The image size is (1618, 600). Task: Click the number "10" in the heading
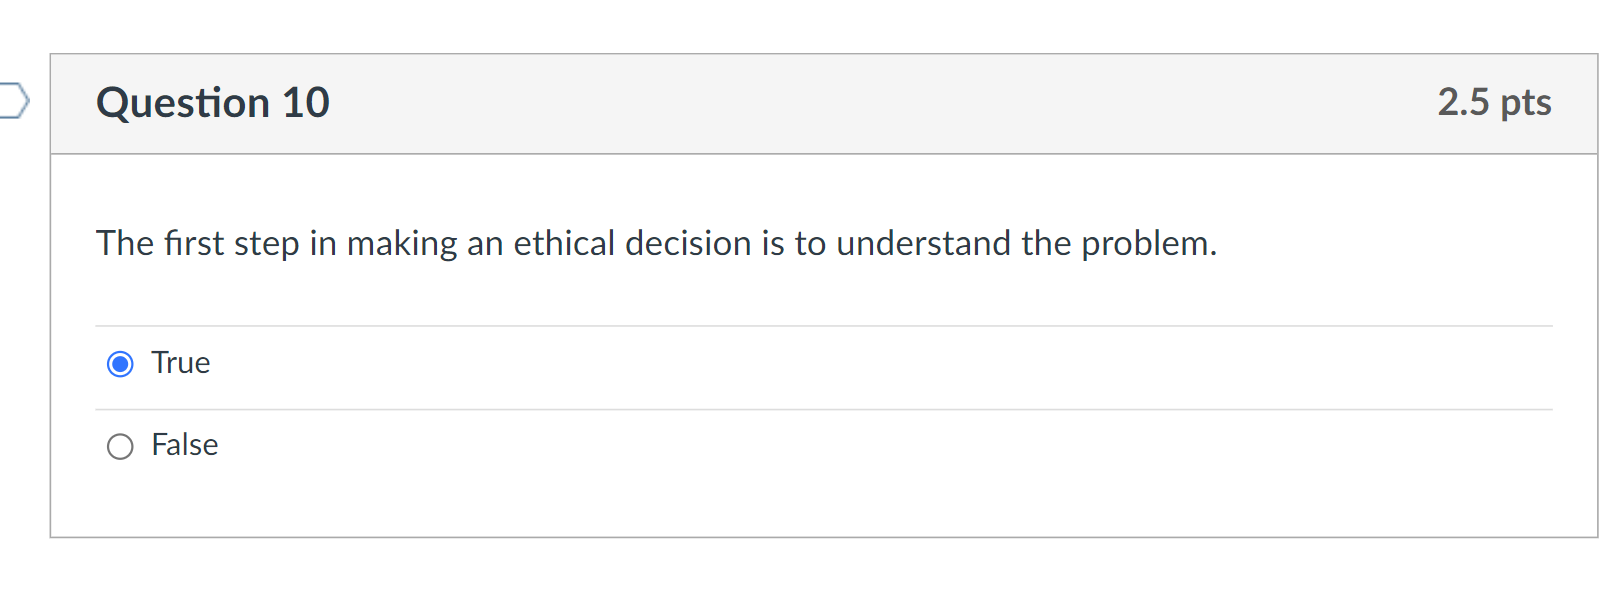click(x=305, y=103)
